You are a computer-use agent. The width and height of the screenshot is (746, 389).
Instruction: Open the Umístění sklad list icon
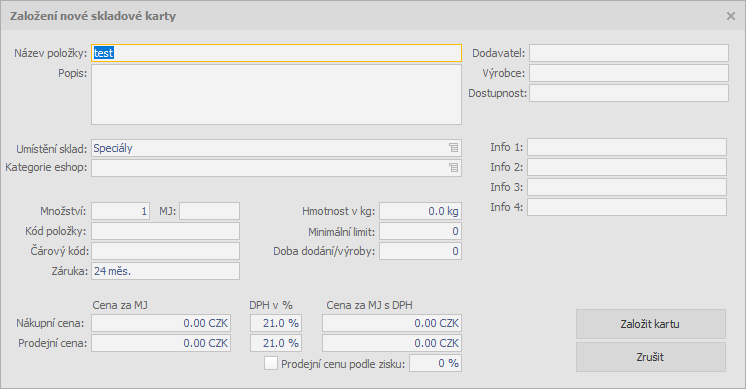pos(453,148)
